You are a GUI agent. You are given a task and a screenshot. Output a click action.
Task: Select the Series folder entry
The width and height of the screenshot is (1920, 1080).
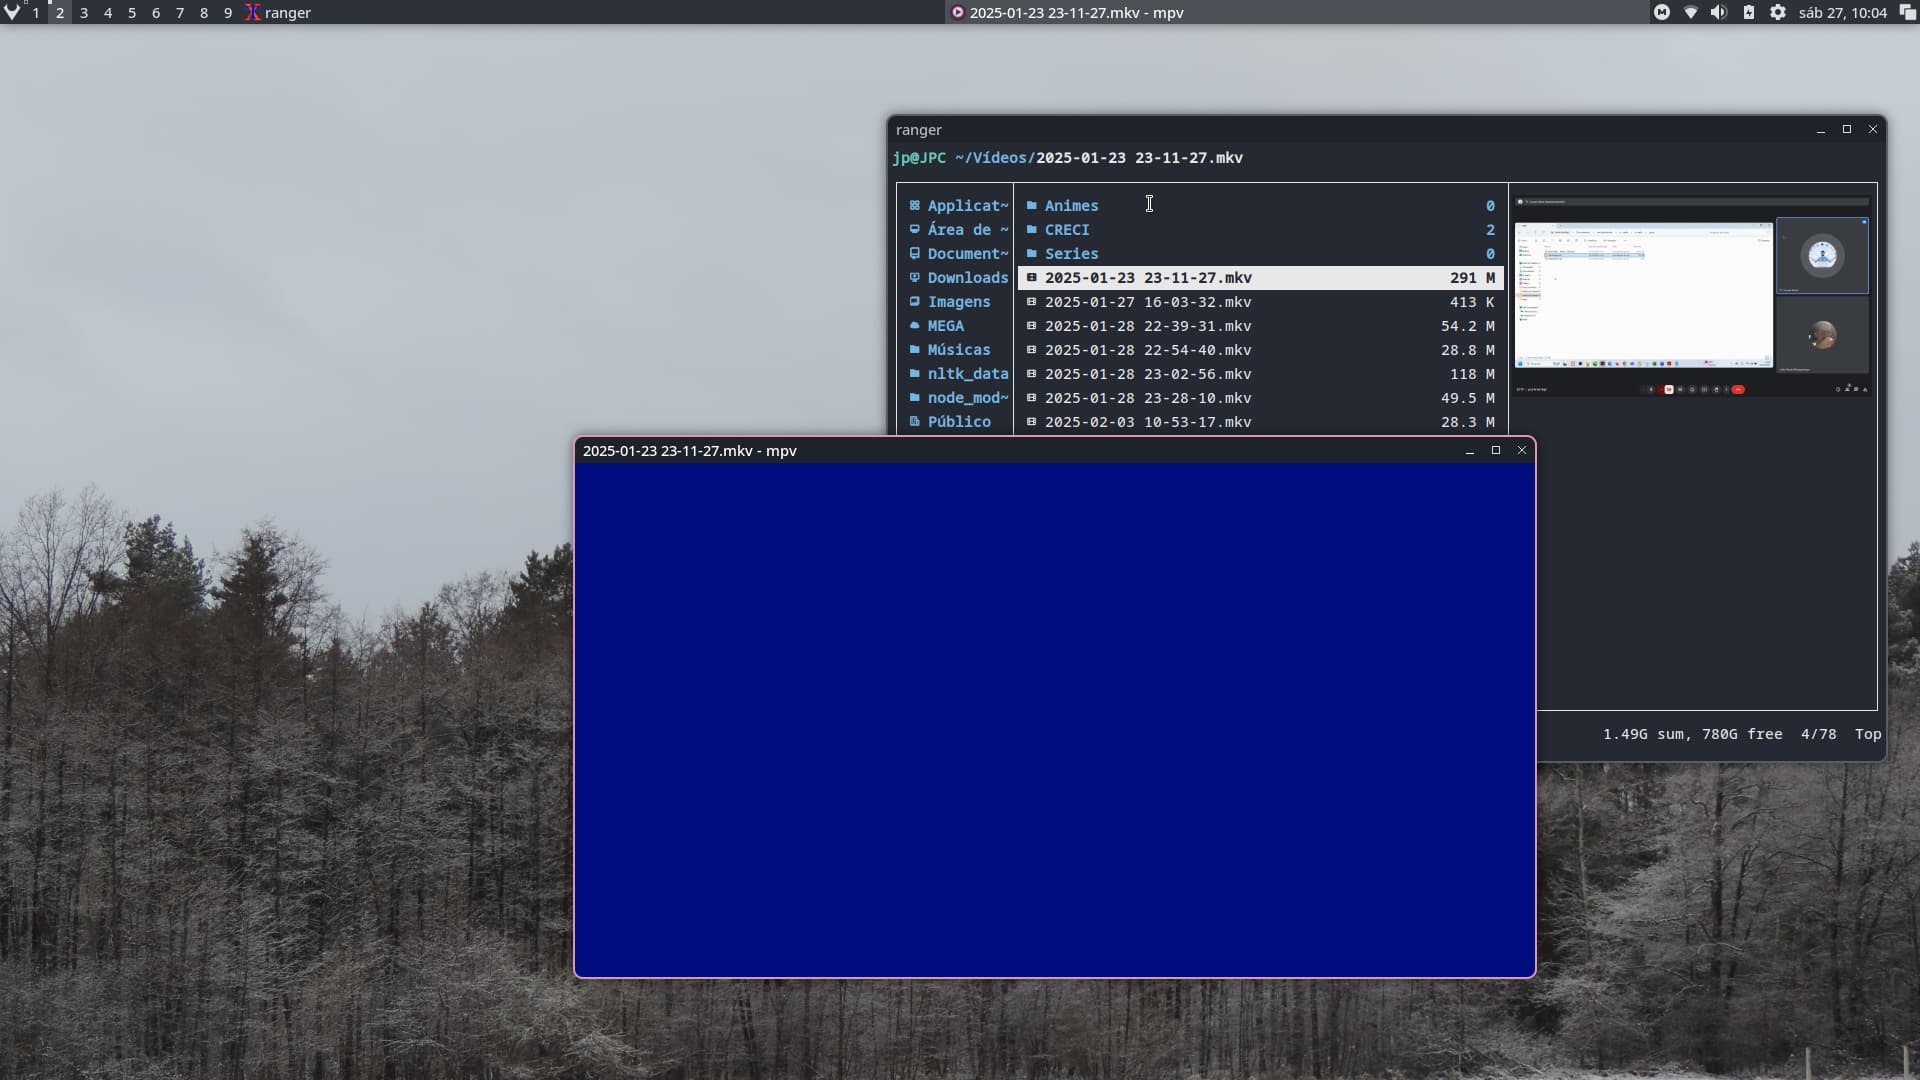pyautogui.click(x=1071, y=254)
